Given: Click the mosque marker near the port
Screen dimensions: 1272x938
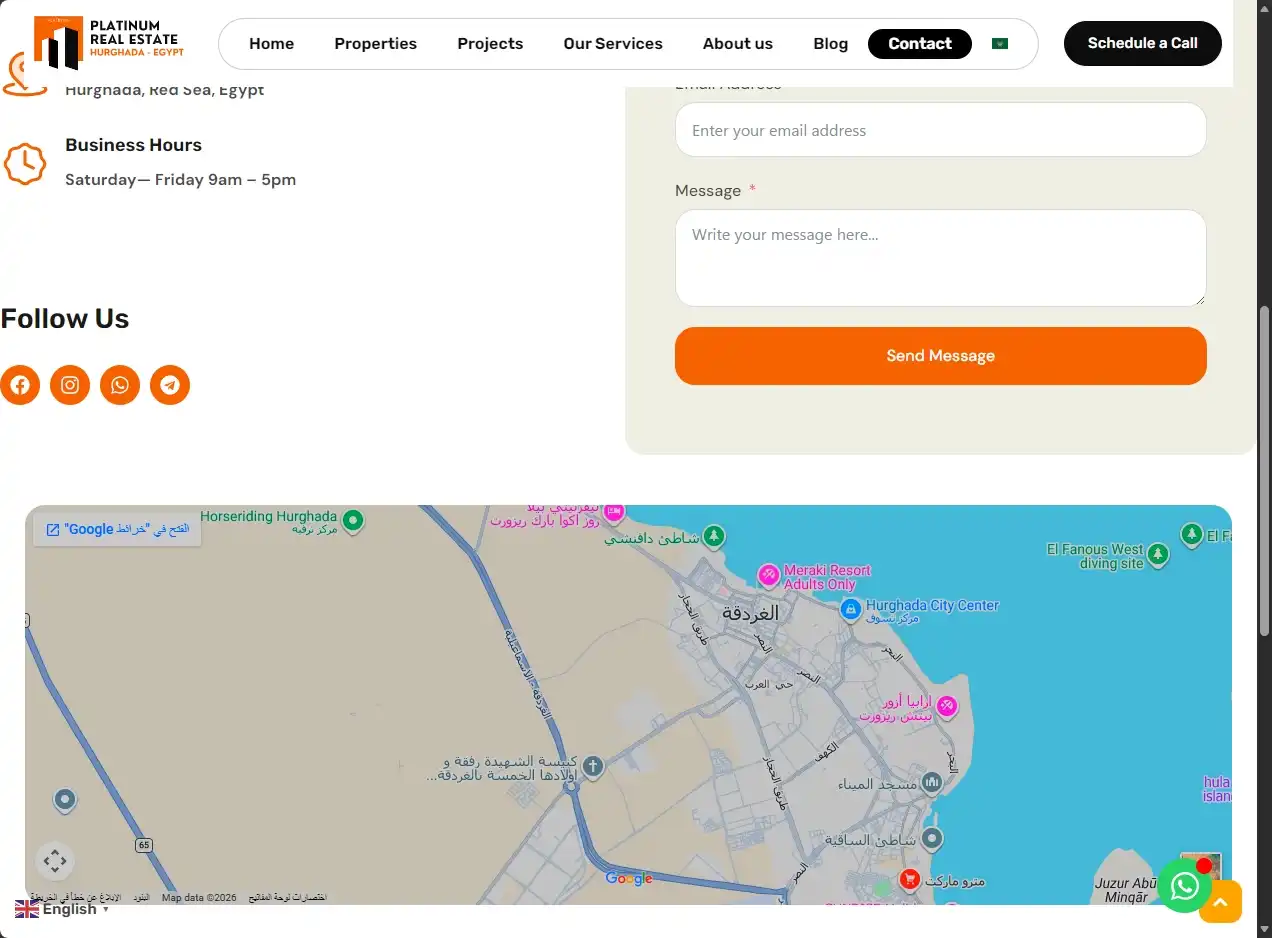Looking at the screenshot, I should click(x=932, y=781).
